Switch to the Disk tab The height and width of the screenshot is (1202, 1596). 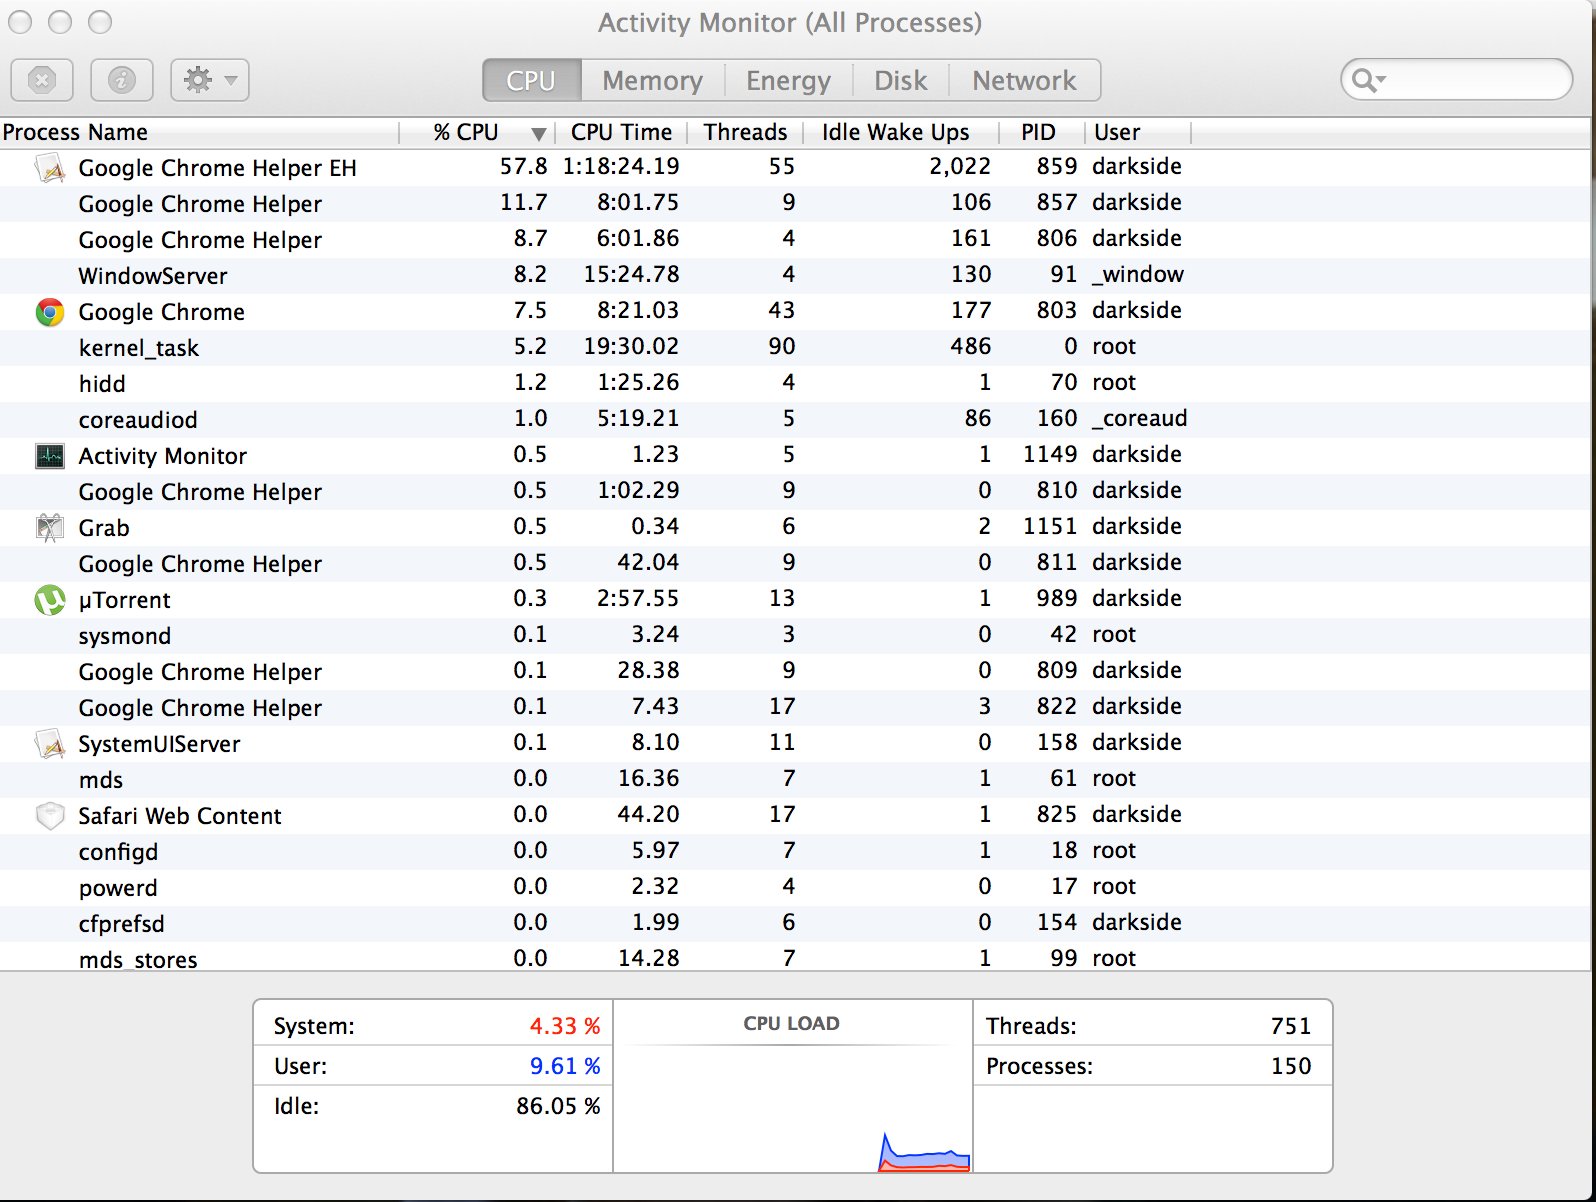900,80
